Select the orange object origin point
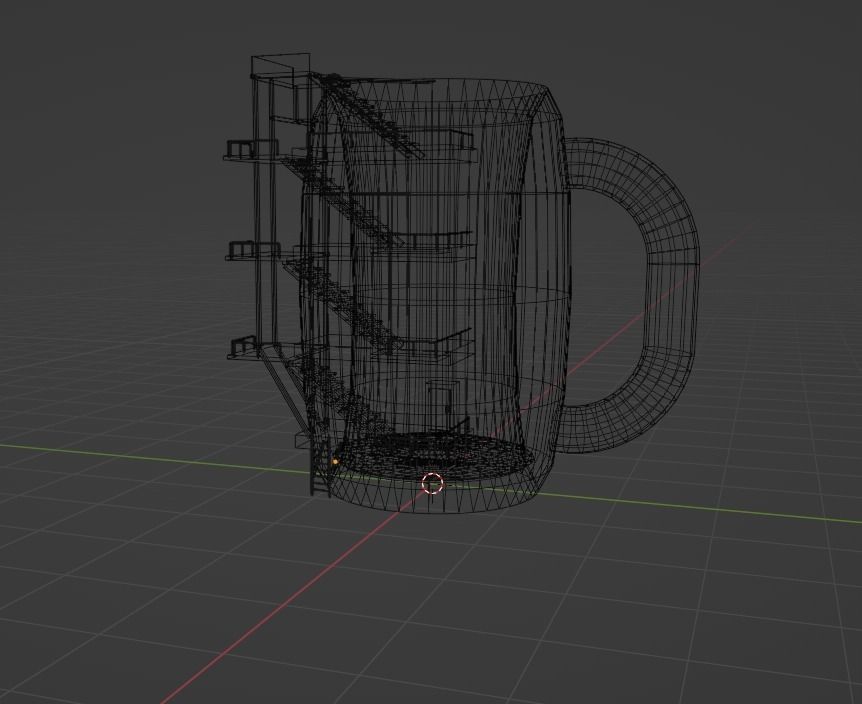This screenshot has height=704, width=862. coord(333,461)
